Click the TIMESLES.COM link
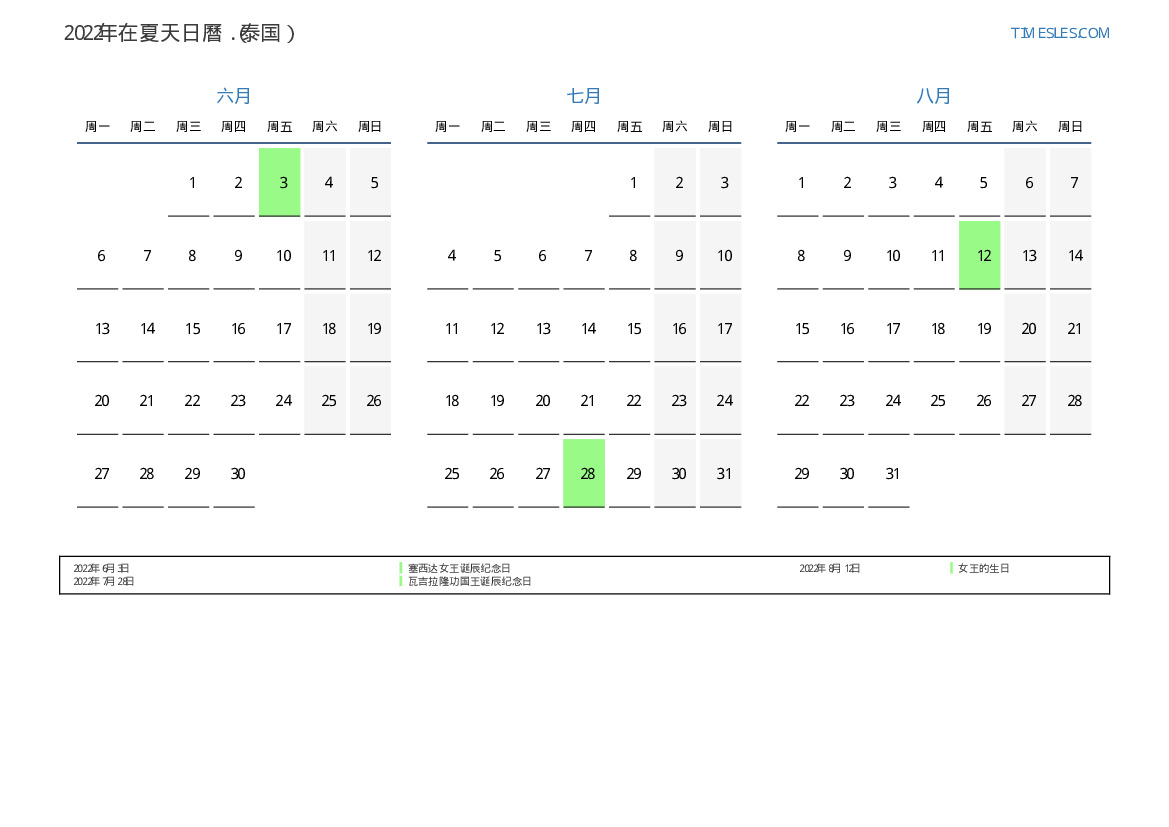 tap(1059, 33)
